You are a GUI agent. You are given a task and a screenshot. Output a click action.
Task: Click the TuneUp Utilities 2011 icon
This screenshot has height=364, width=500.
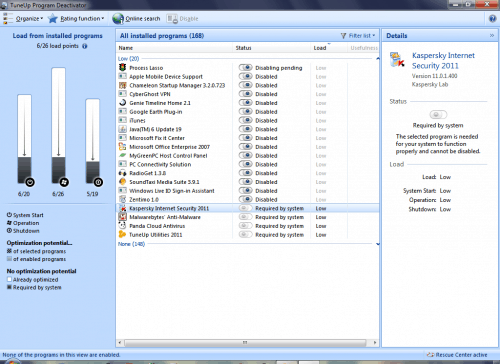pyautogui.click(x=122, y=234)
